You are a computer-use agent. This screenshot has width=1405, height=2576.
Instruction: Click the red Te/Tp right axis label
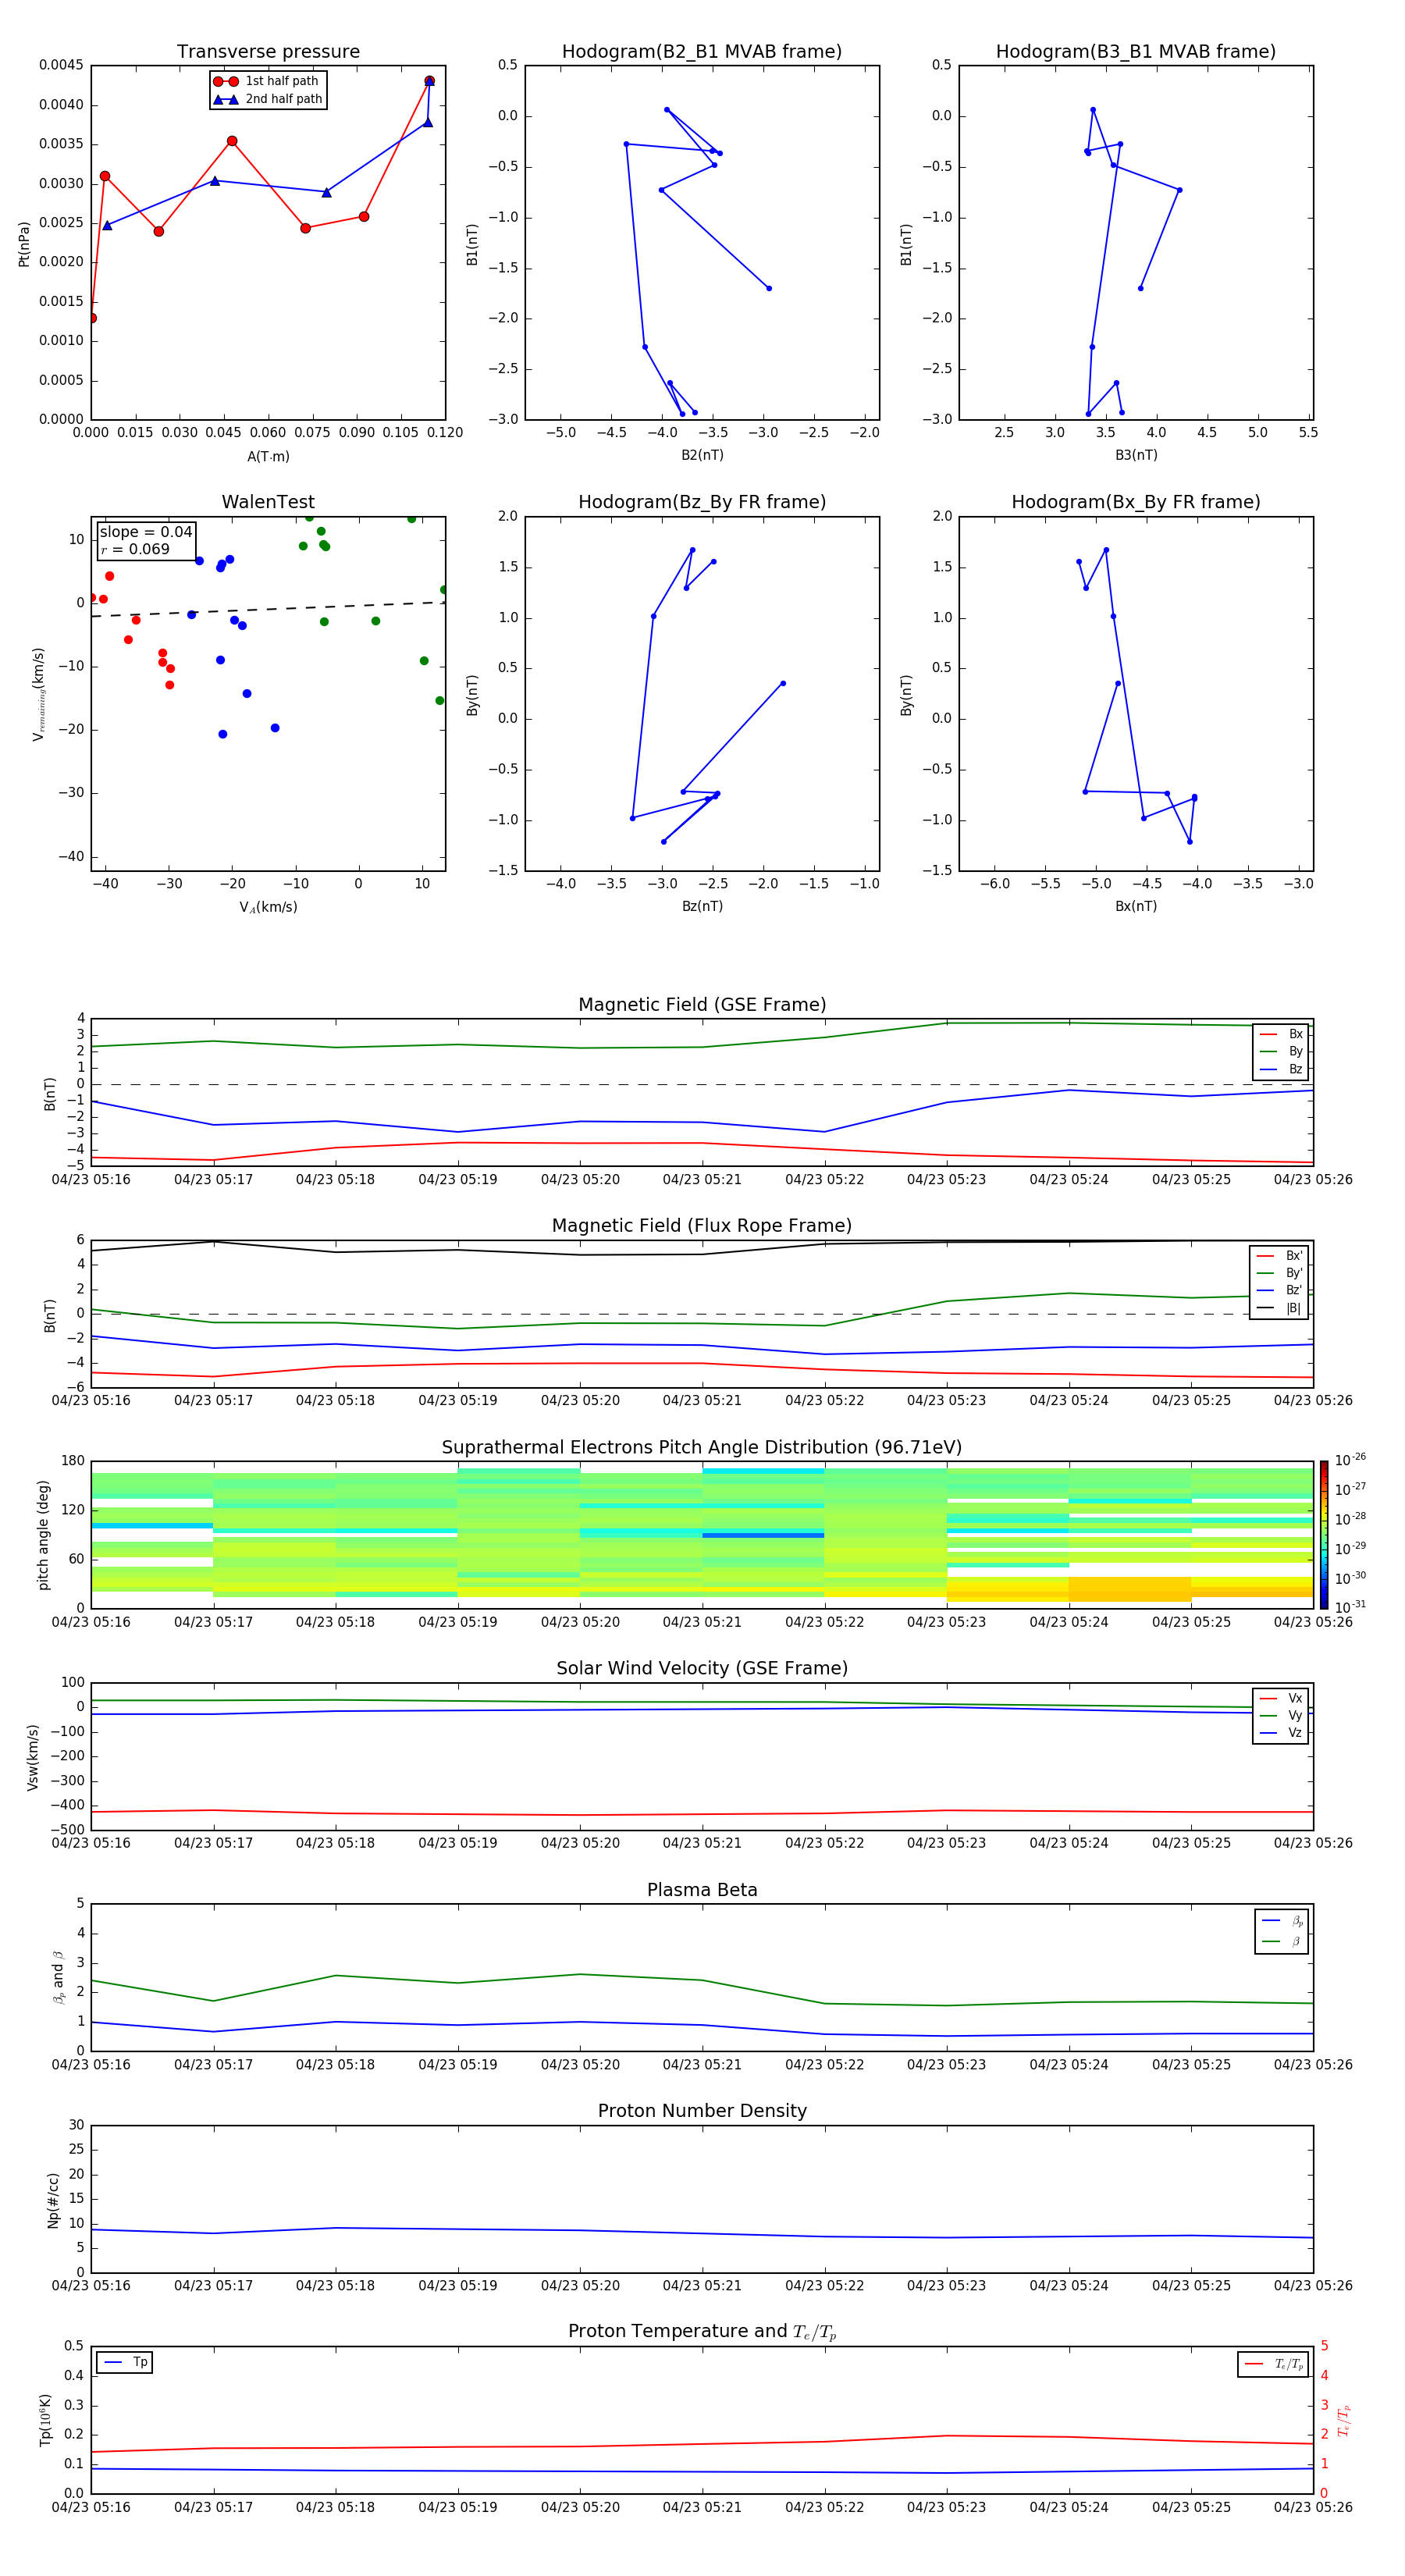click(1344, 2421)
